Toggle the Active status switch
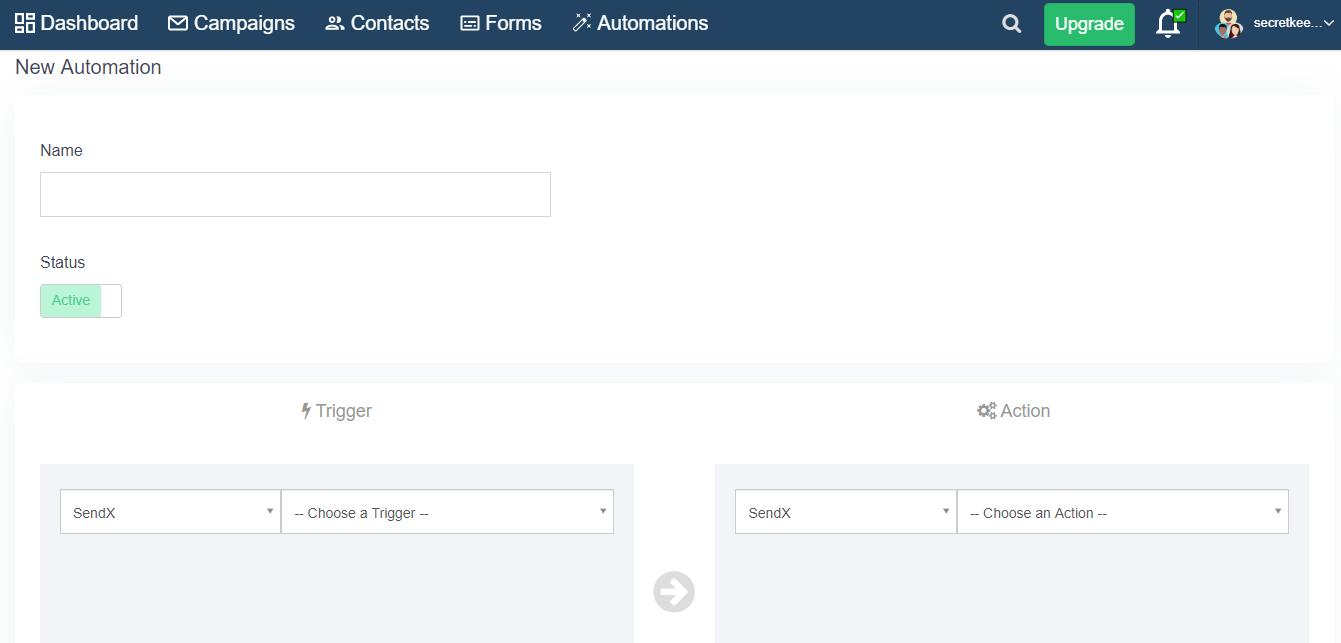The width and height of the screenshot is (1341, 643). [81, 301]
